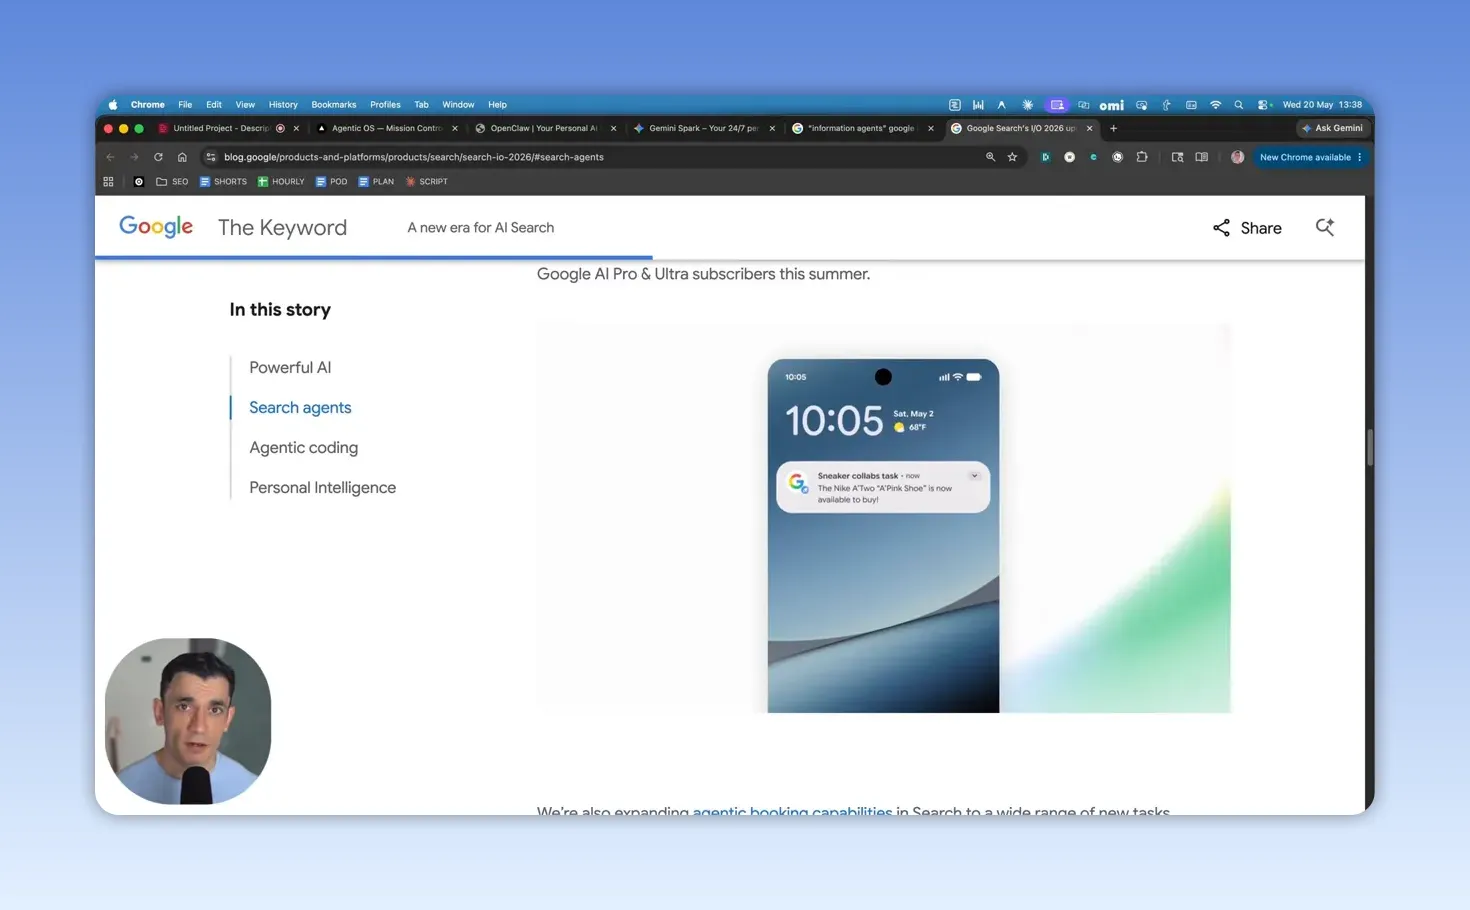Click the phone lock screen image
This screenshot has height=910, width=1470.
click(883, 536)
